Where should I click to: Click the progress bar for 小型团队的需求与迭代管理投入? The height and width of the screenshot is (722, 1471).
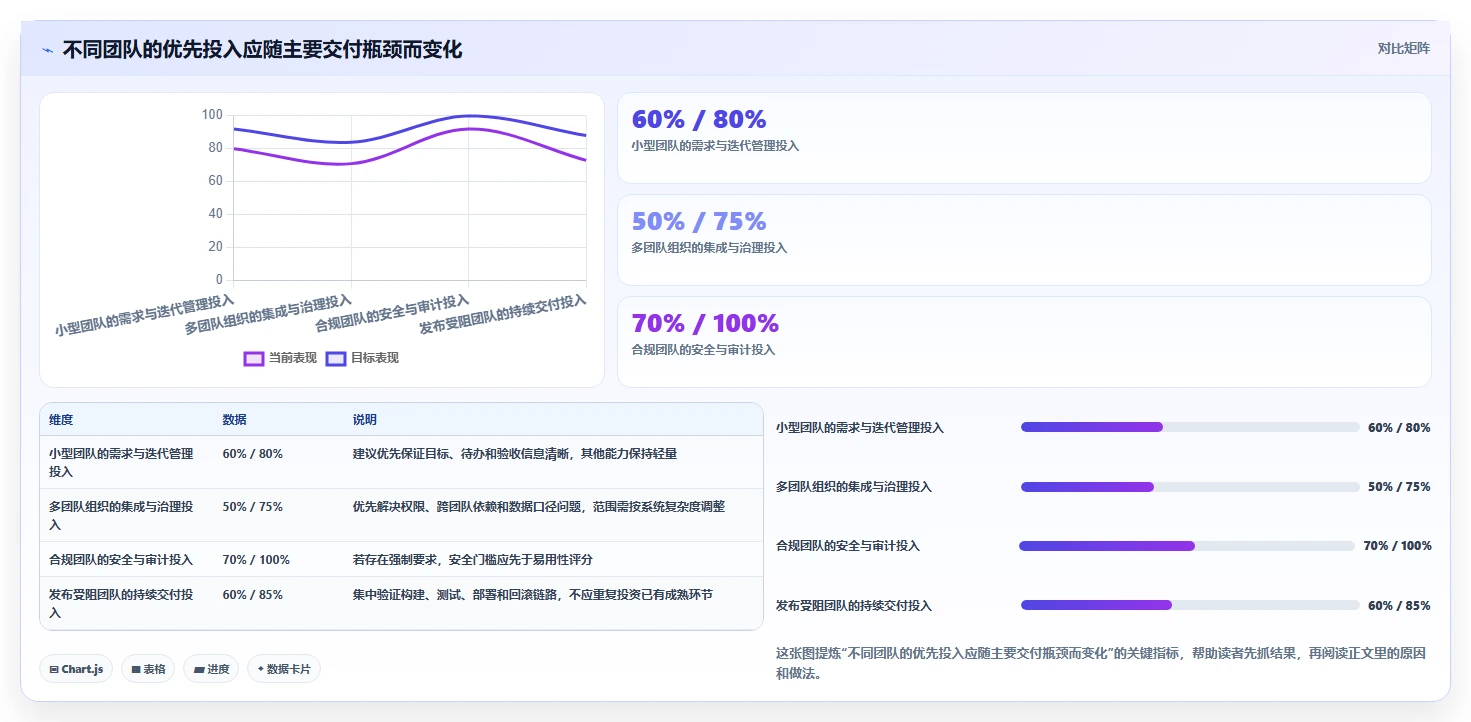[1190, 427]
